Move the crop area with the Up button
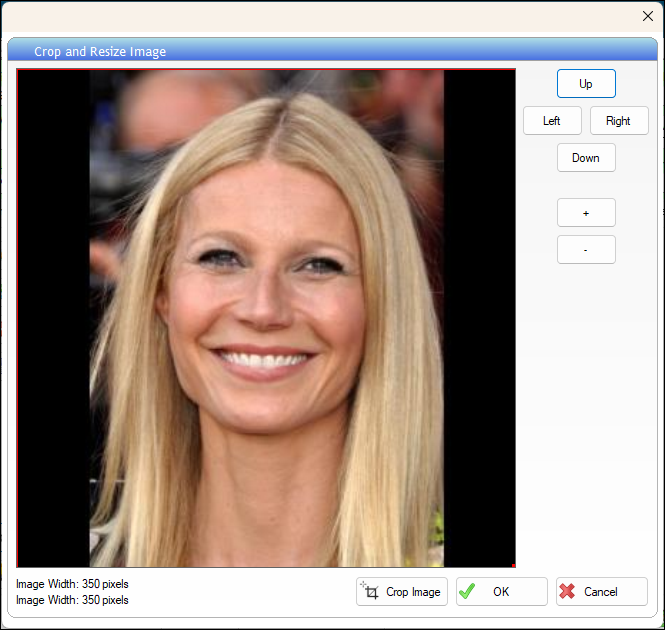This screenshot has width=665, height=630. pos(586,84)
